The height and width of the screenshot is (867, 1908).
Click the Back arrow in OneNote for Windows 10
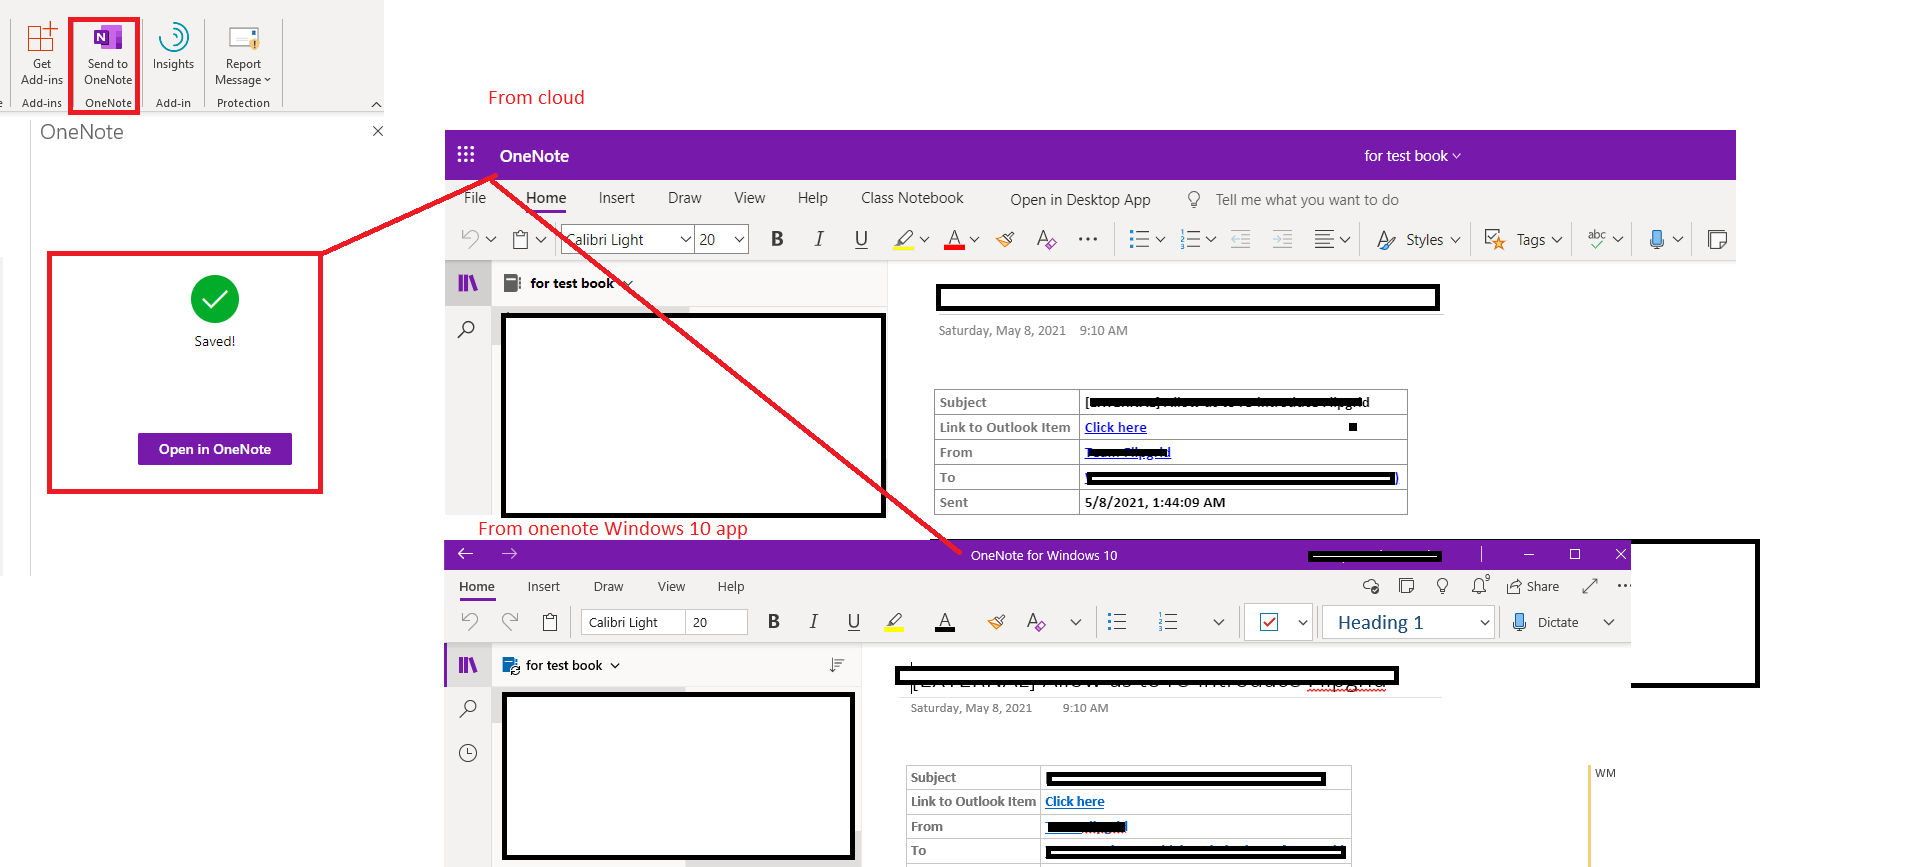click(x=465, y=553)
